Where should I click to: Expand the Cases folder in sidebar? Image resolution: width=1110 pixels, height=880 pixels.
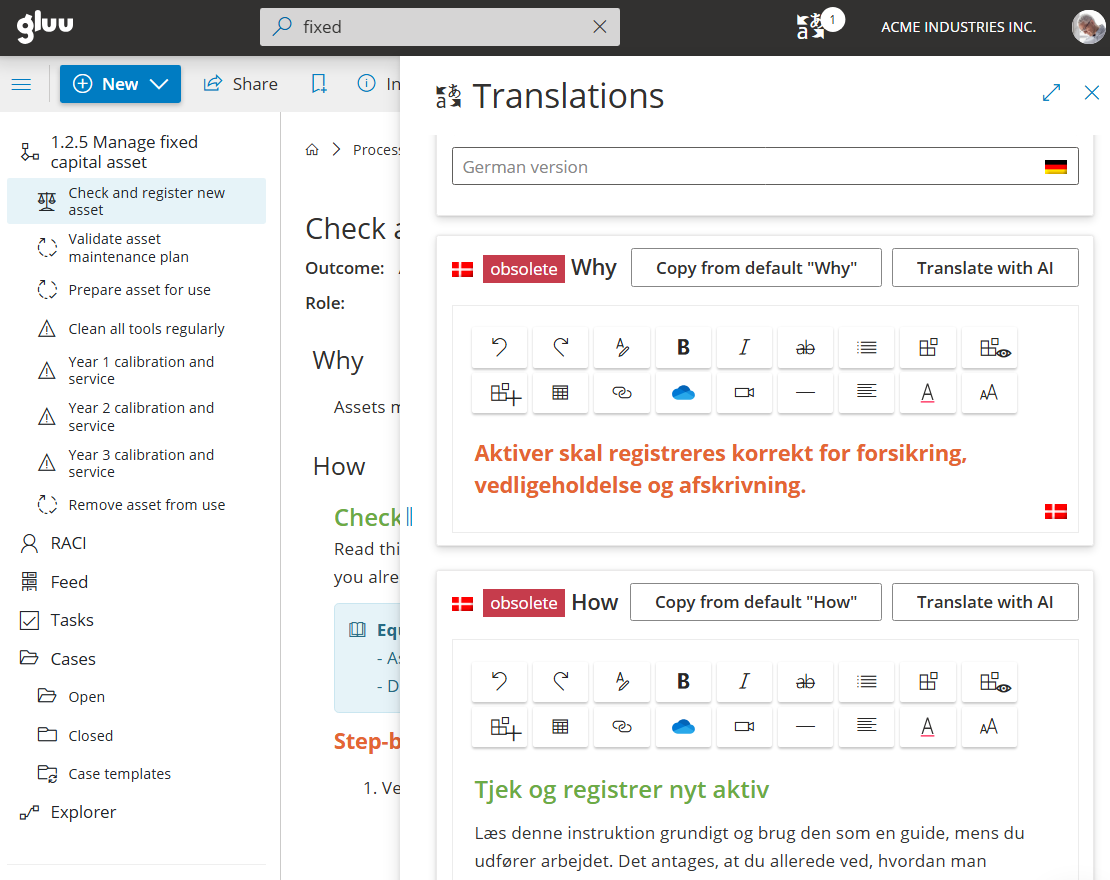pos(73,659)
